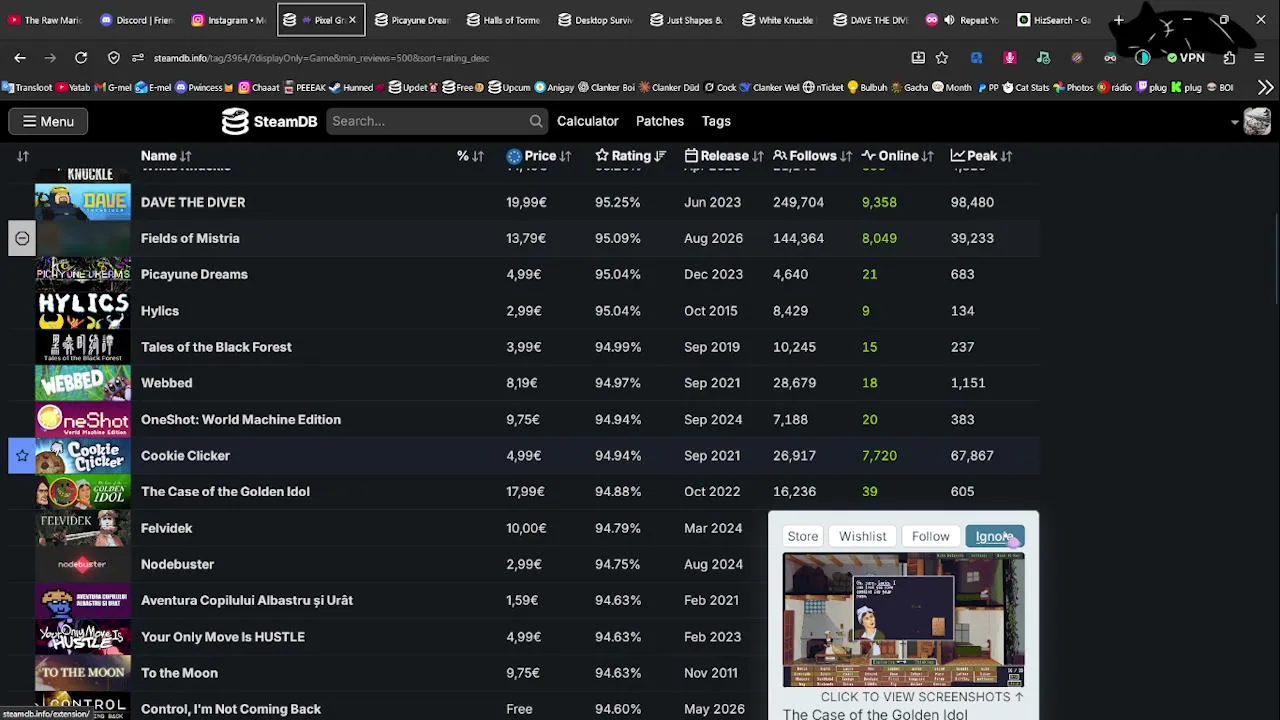1280x720 pixels.
Task: Open the Picayune Dreams game link
Action: [x=194, y=274]
